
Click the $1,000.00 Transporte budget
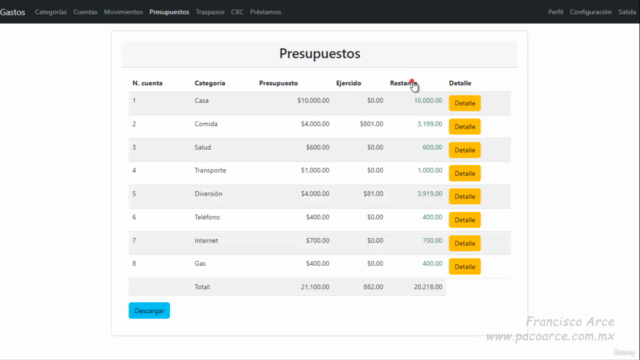click(x=315, y=170)
